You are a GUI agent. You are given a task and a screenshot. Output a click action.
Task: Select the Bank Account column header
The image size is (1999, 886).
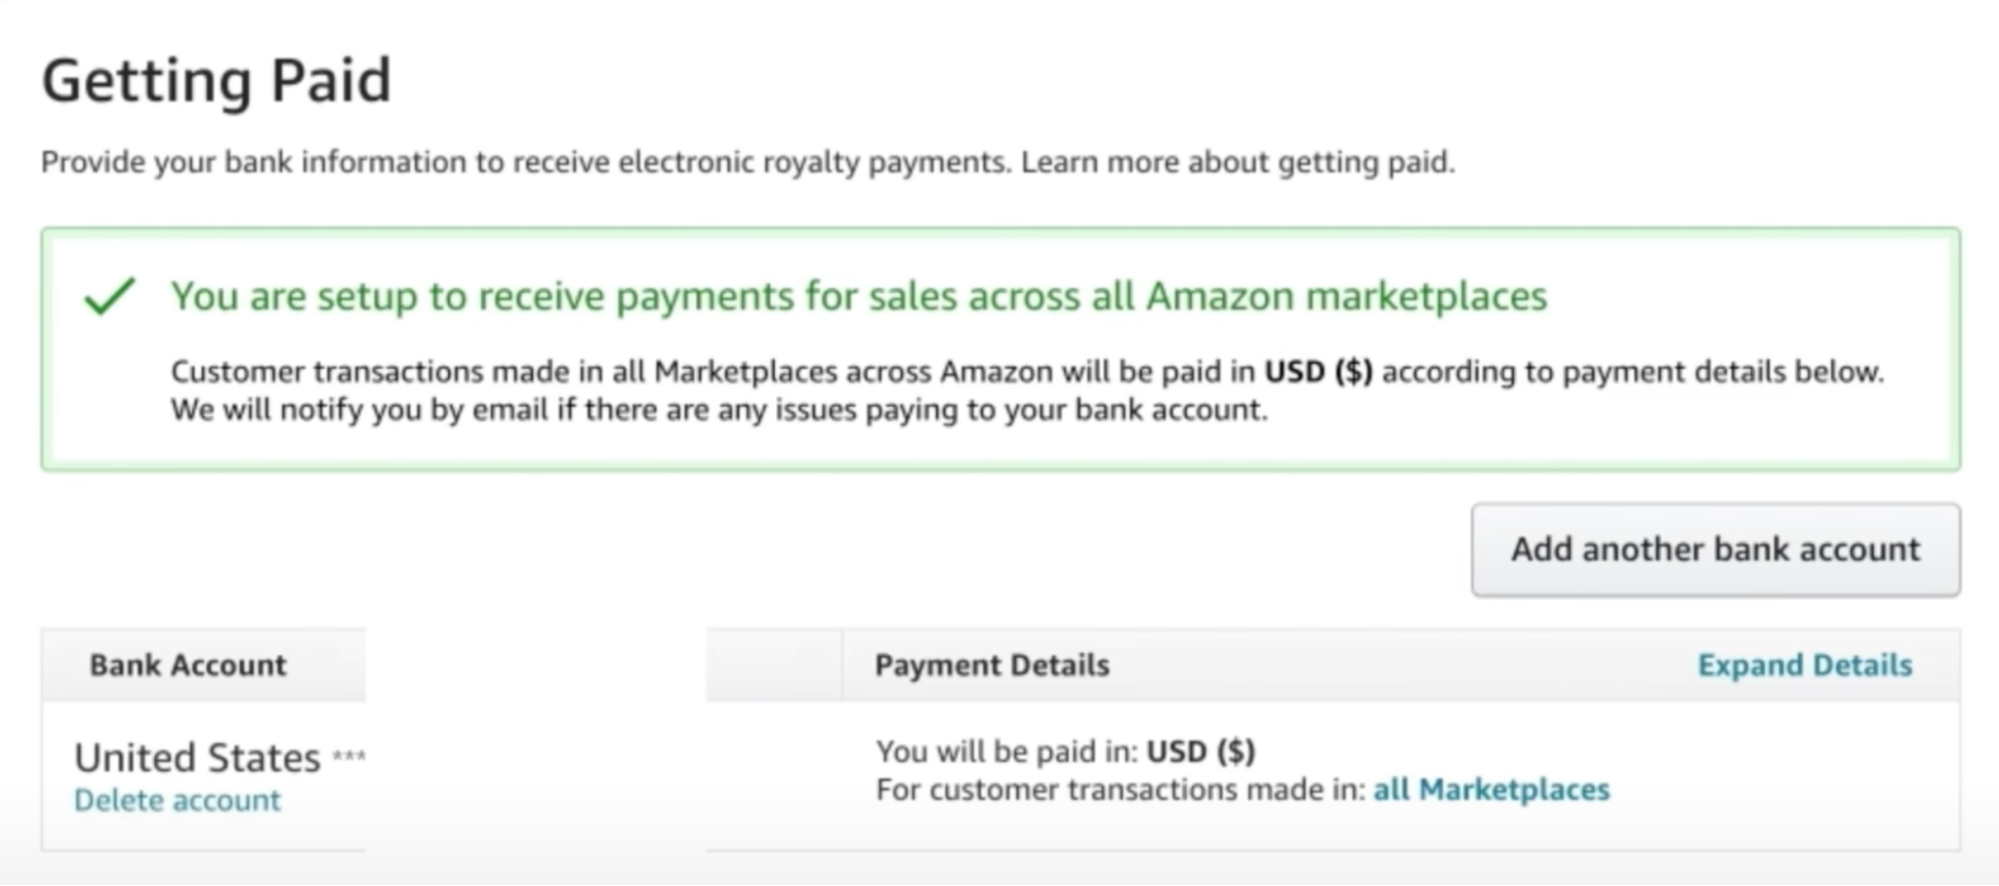[x=188, y=665]
